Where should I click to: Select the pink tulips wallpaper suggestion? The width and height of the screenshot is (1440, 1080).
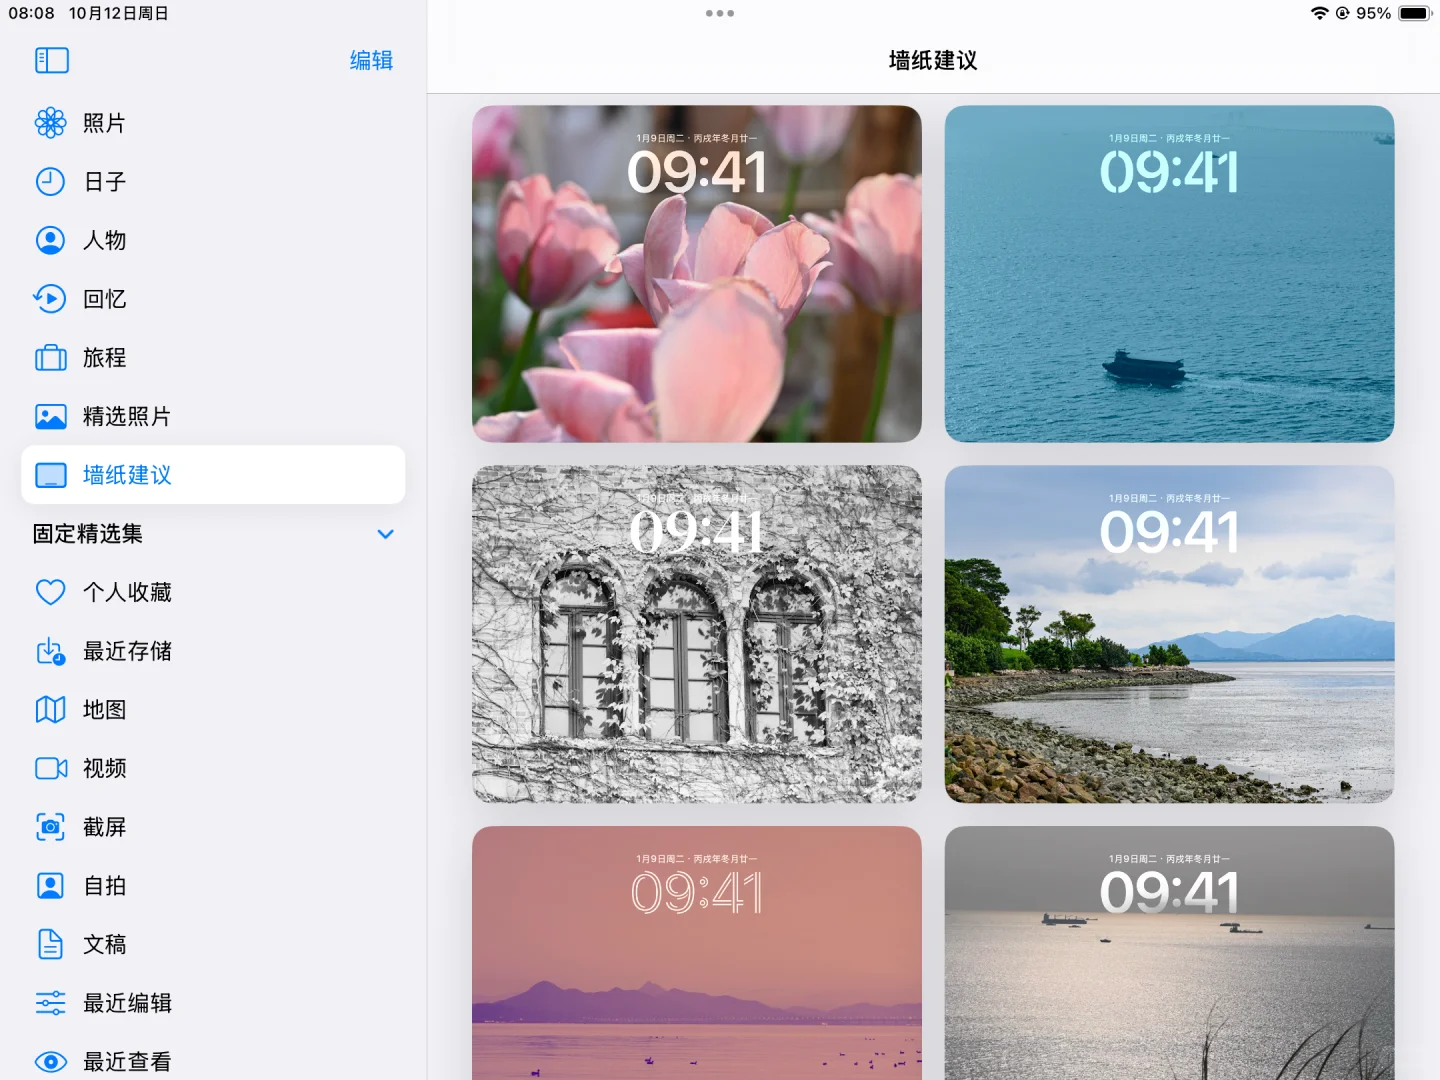click(x=697, y=274)
